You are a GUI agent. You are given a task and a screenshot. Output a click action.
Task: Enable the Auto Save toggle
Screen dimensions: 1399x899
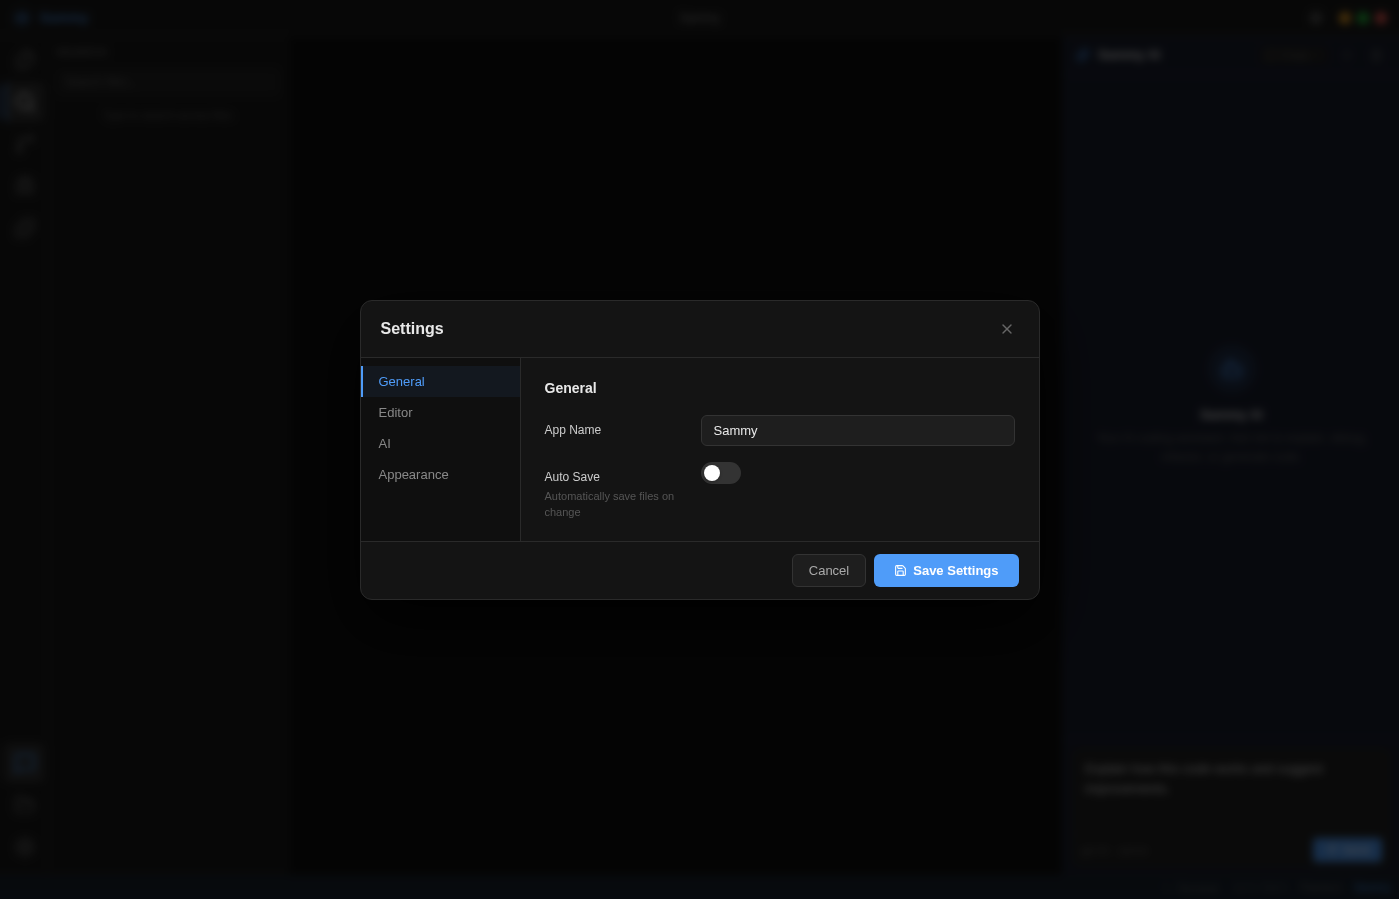[x=721, y=473]
